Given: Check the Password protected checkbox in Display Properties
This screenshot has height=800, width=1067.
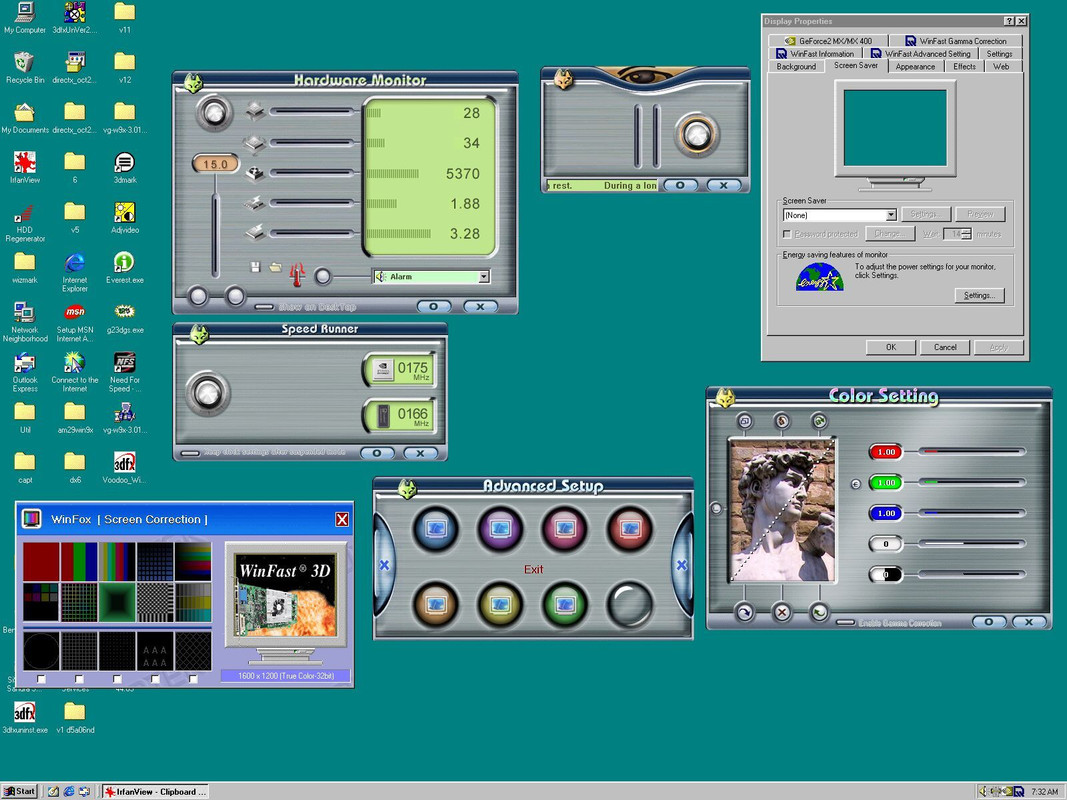Looking at the screenshot, I should pyautogui.click(x=787, y=234).
